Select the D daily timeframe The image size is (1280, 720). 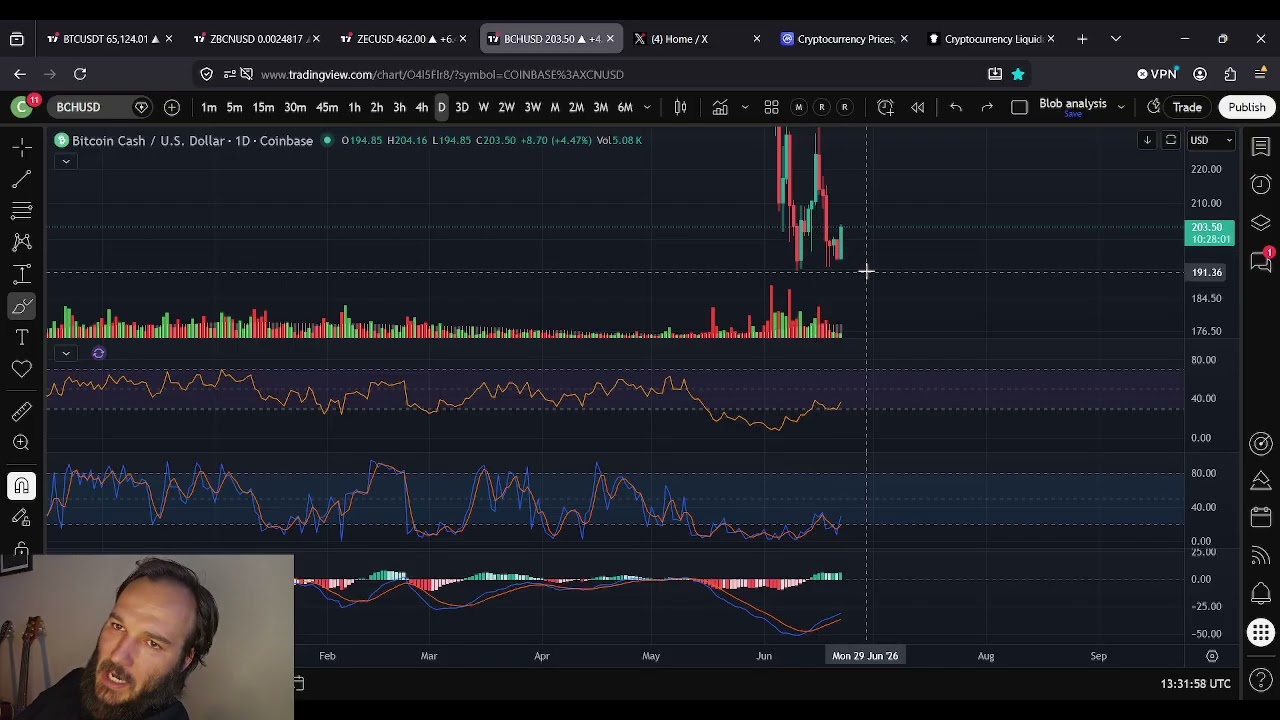coord(441,107)
